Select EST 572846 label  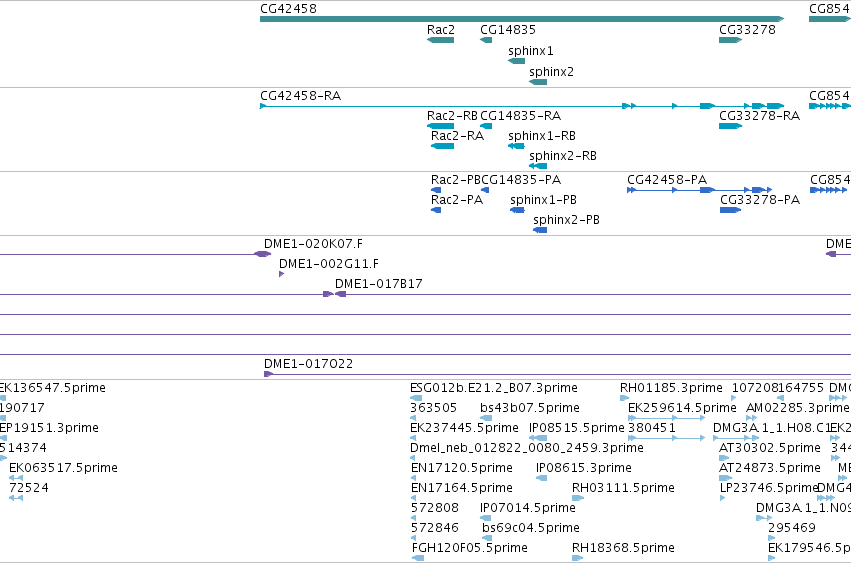pos(435,528)
